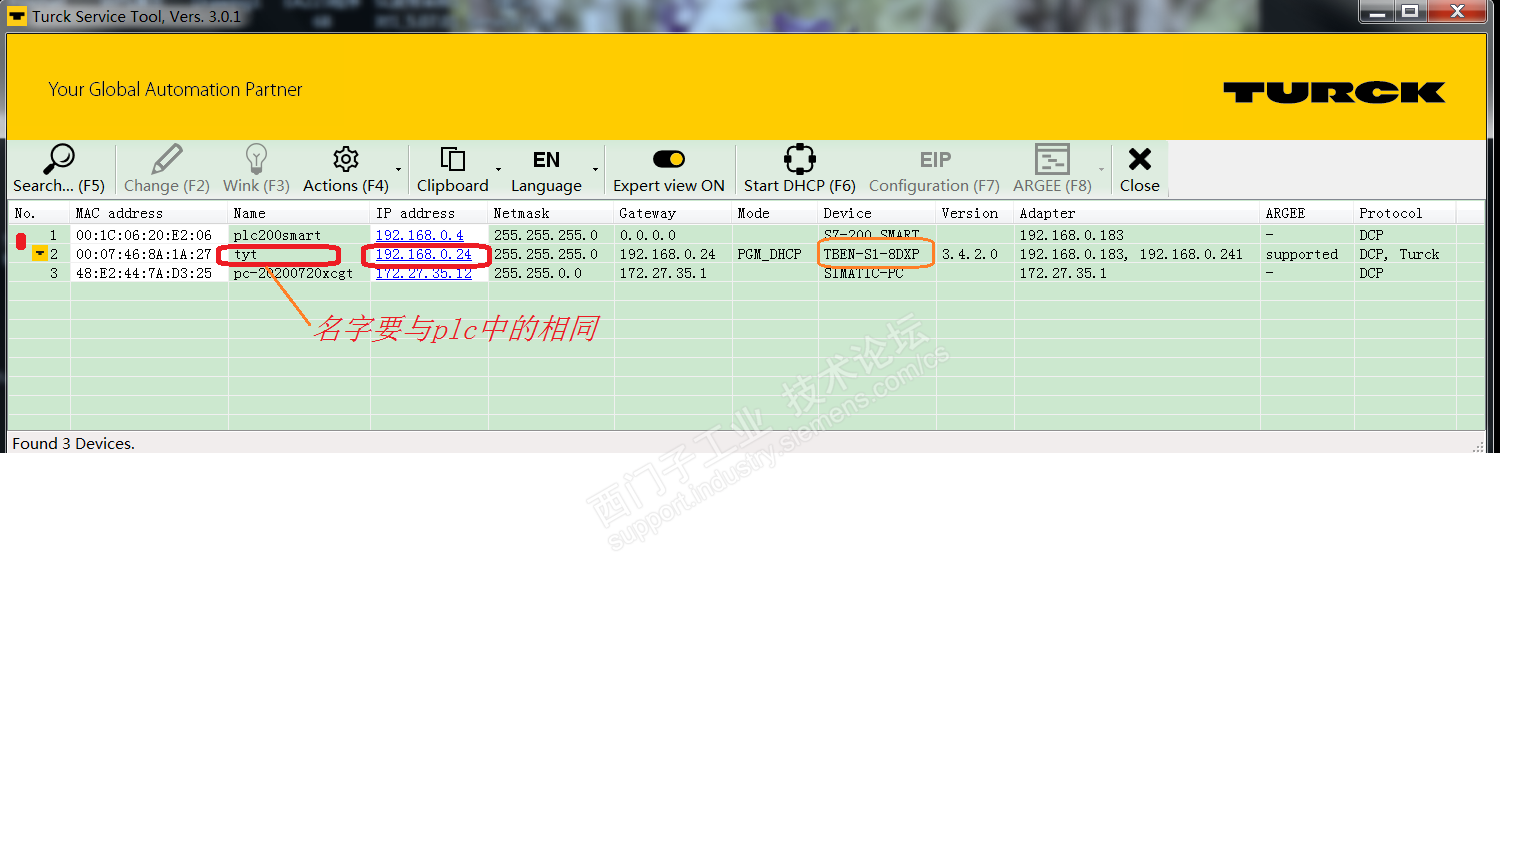Screen dimensions: 1536x864
Task: Click the 'DCP, Turck' protocol cell
Action: (x=1399, y=254)
